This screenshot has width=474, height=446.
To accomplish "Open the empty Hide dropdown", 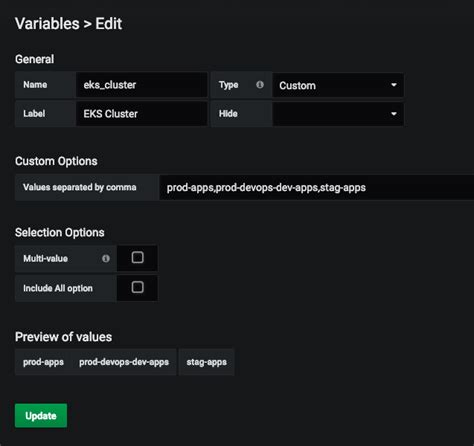I will [338, 114].
